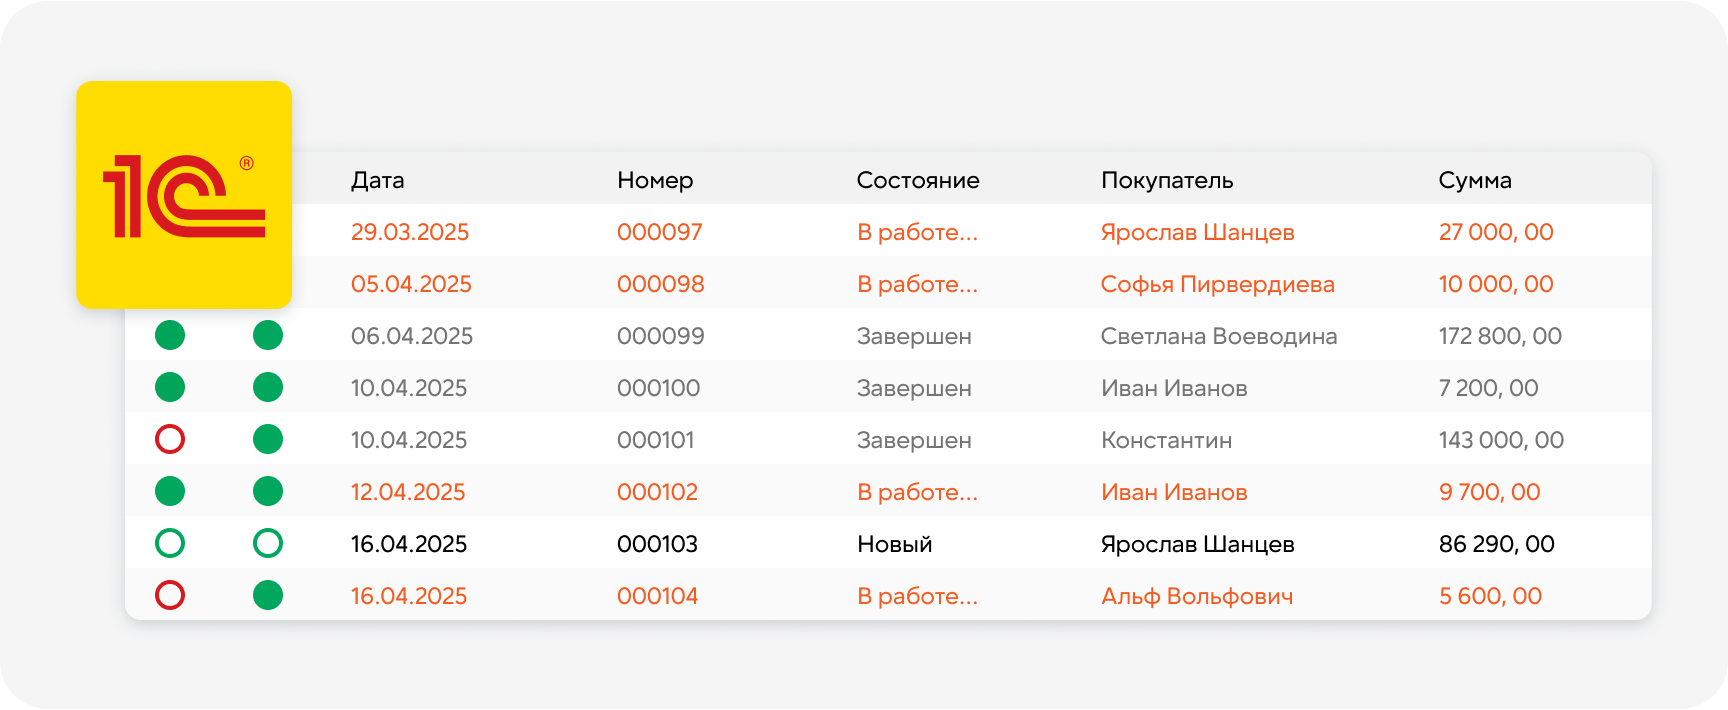Click right green circle in row 000102
This screenshot has width=1728, height=710.
click(268, 491)
